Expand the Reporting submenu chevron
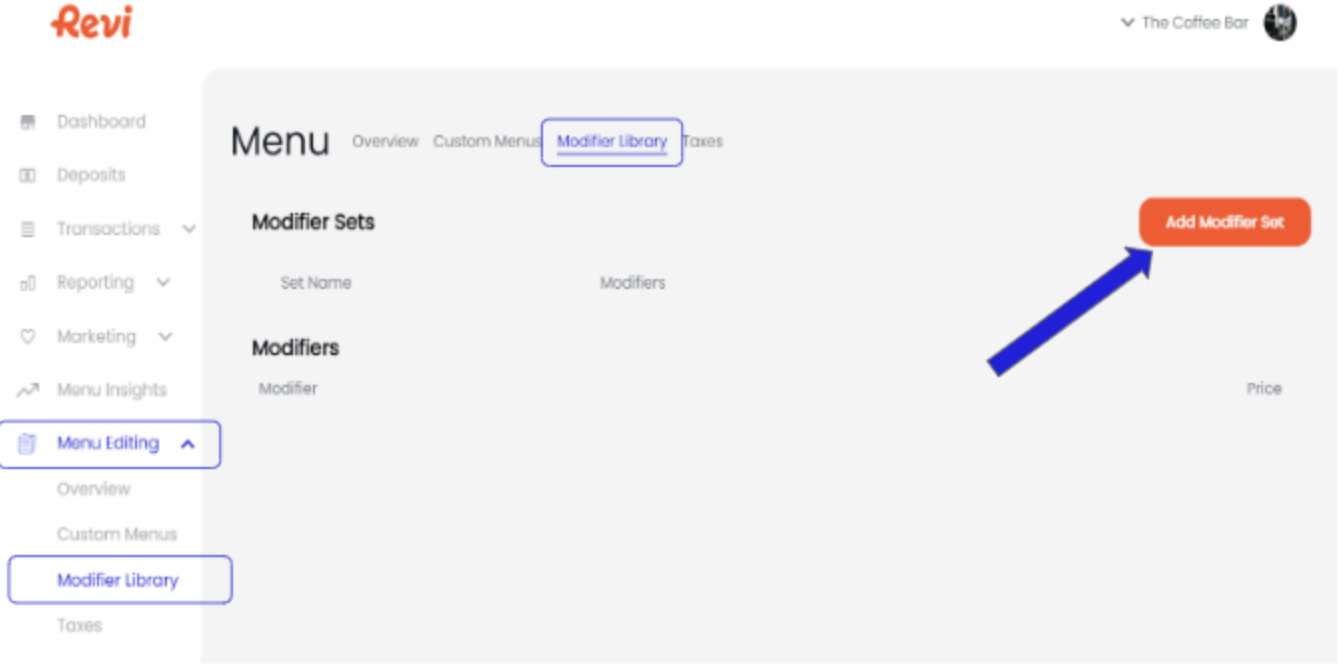 165,282
